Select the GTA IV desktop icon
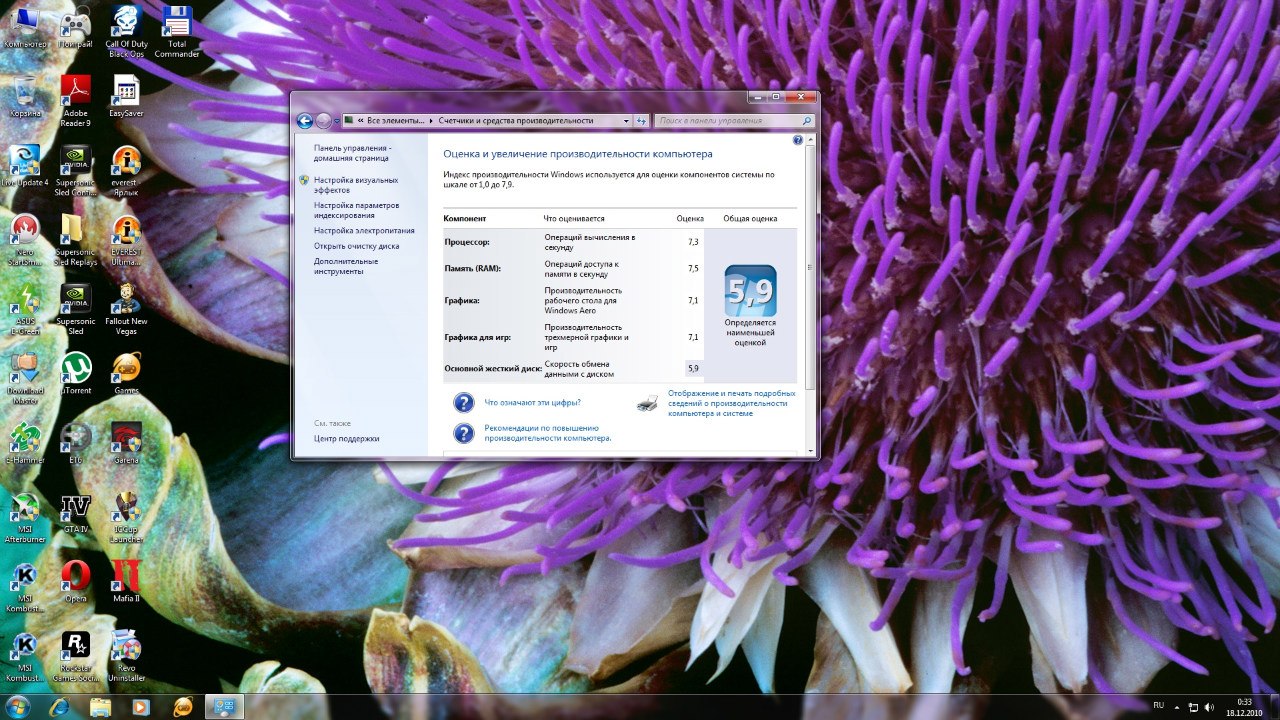Screen dimensions: 1280x720 click(76, 506)
